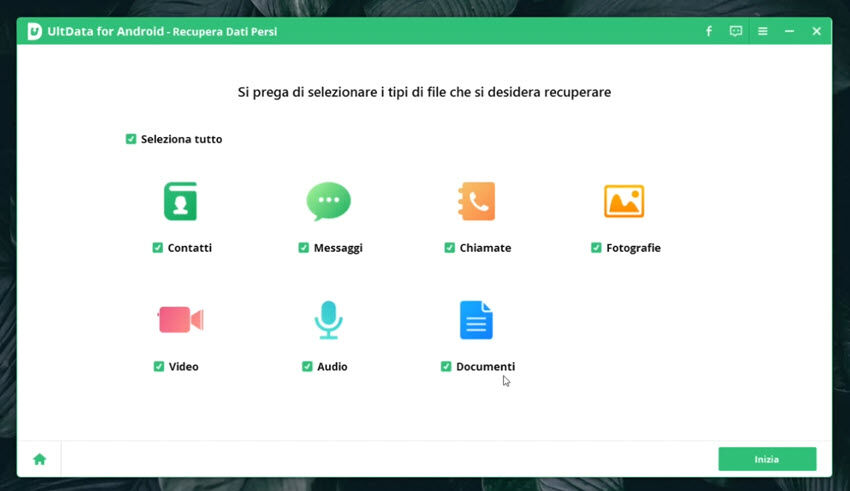Deselect the Fotografie checkbox

[x=596, y=248]
